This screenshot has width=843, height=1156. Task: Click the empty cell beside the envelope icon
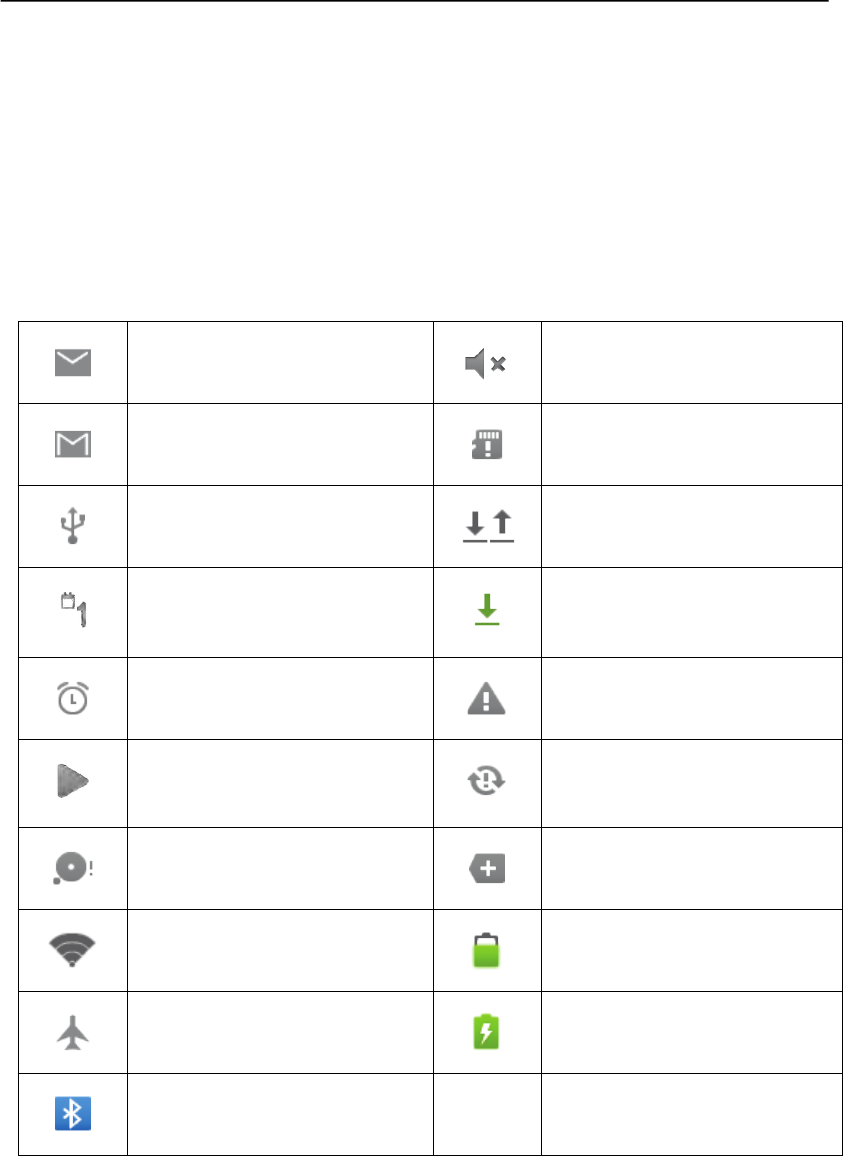coord(280,363)
